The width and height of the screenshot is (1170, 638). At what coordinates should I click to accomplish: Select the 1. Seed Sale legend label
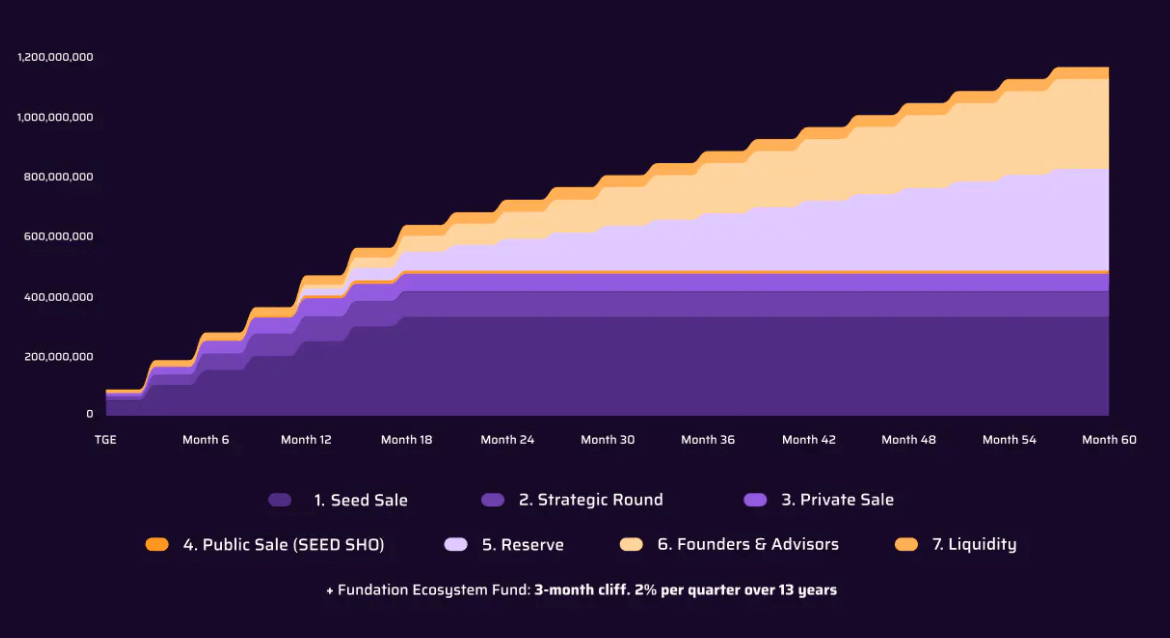[x=360, y=500]
